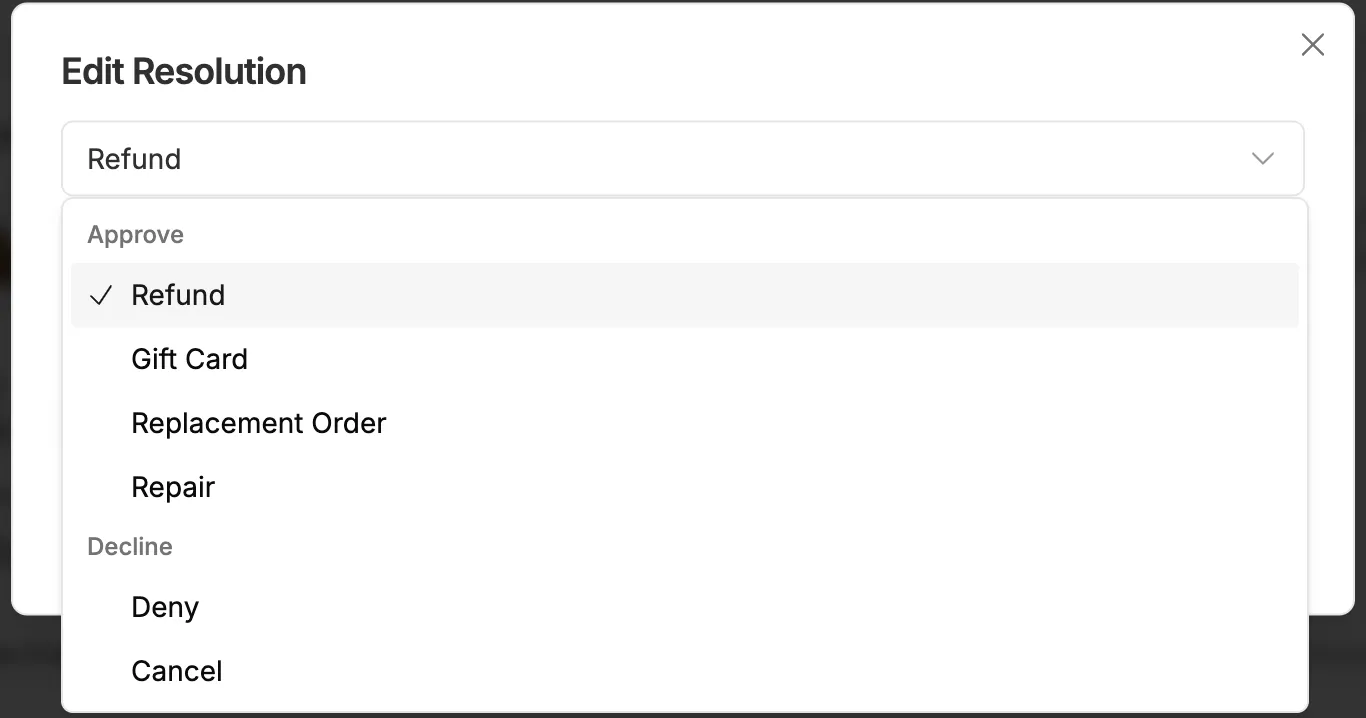The width and height of the screenshot is (1366, 718).
Task: Click the chevron on the resolution selector
Action: 1262,158
